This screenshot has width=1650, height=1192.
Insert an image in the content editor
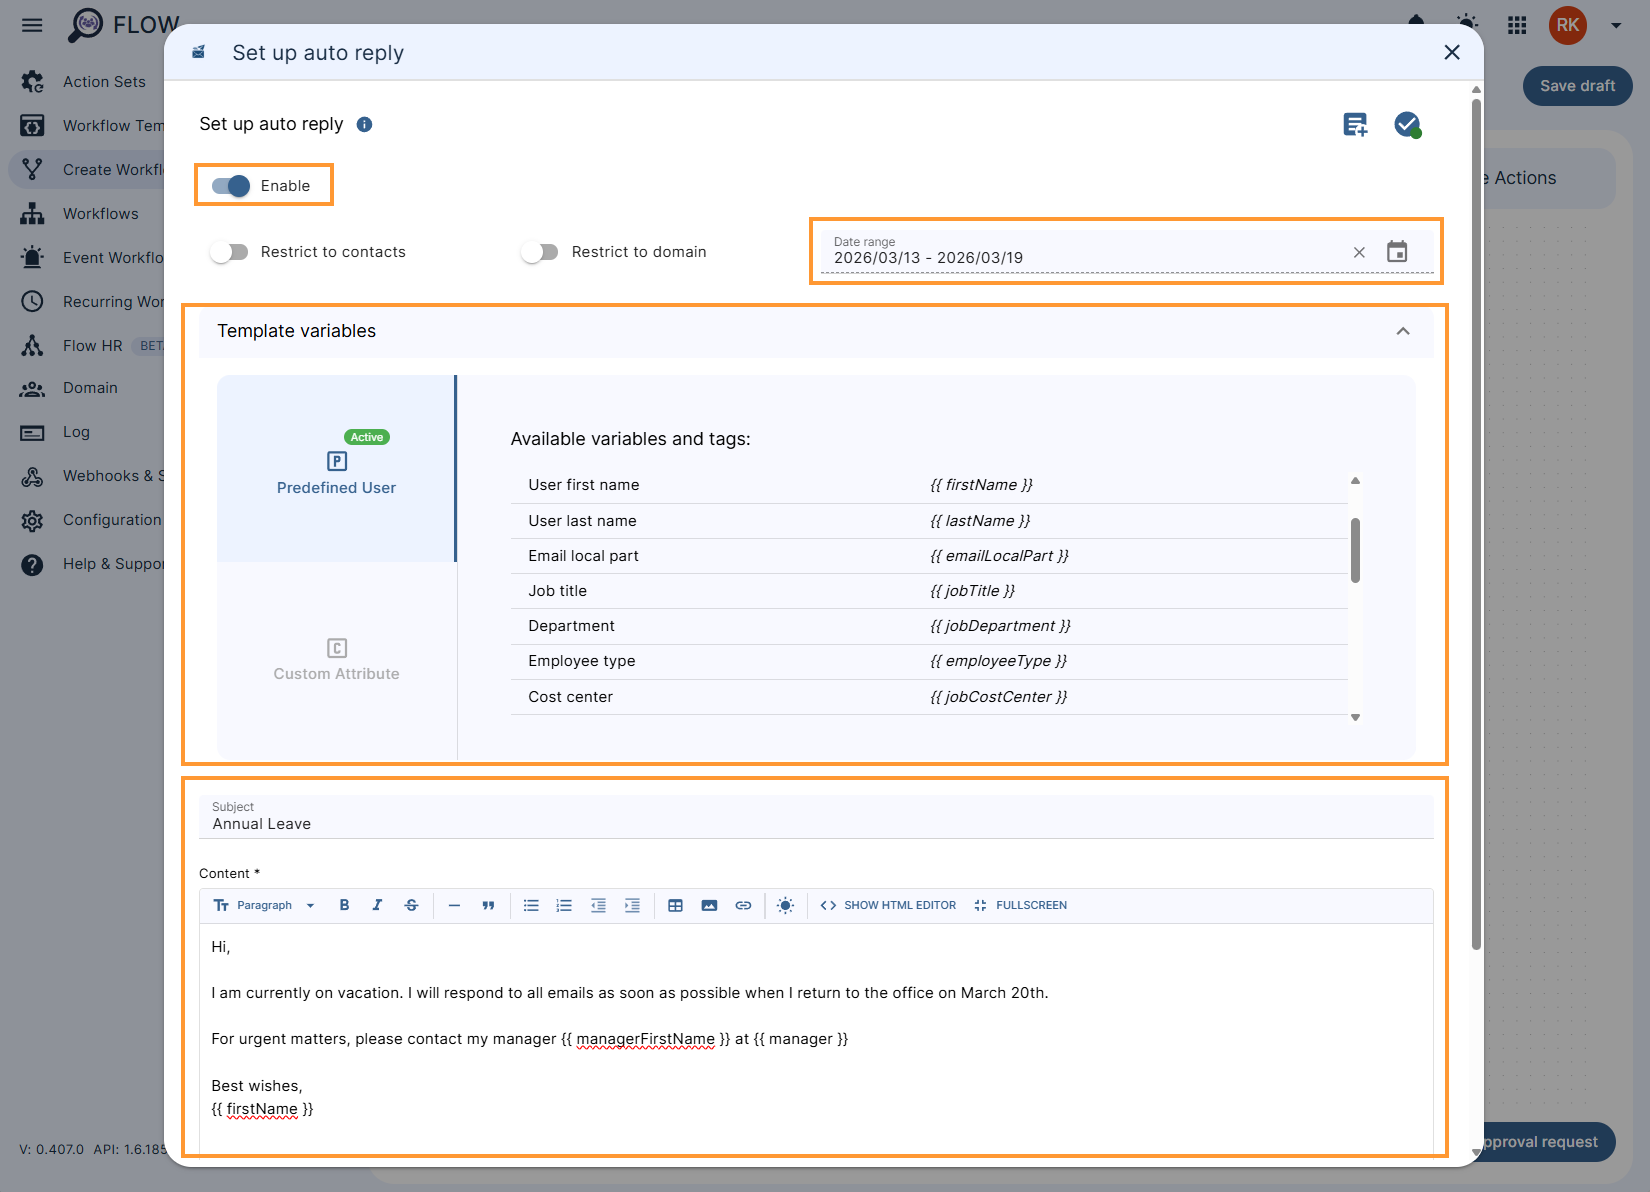coord(709,905)
